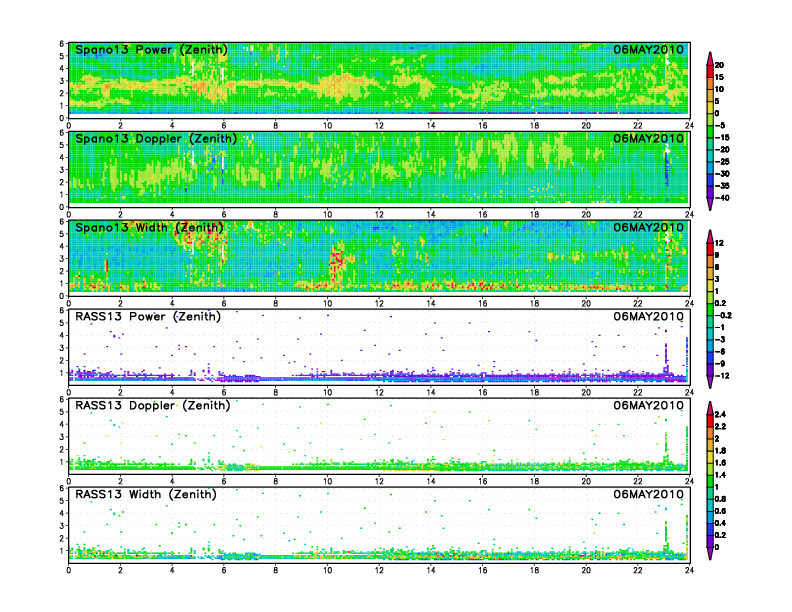
Task: Select the RASS13 Power scatter plot
Action: coord(379,347)
